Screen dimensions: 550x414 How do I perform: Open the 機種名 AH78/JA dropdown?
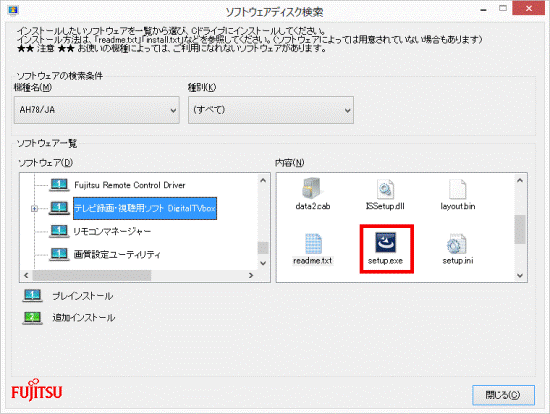click(97, 110)
